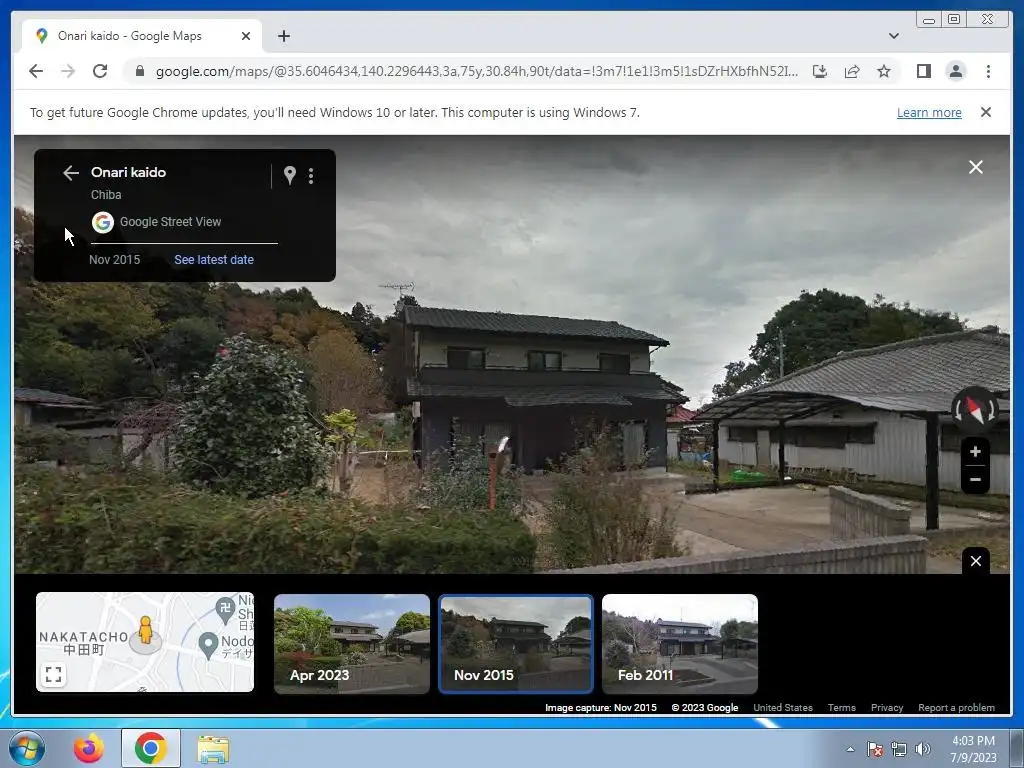Go back from the Street View panel
Viewport: 1024px width, 768px height.
71,172
